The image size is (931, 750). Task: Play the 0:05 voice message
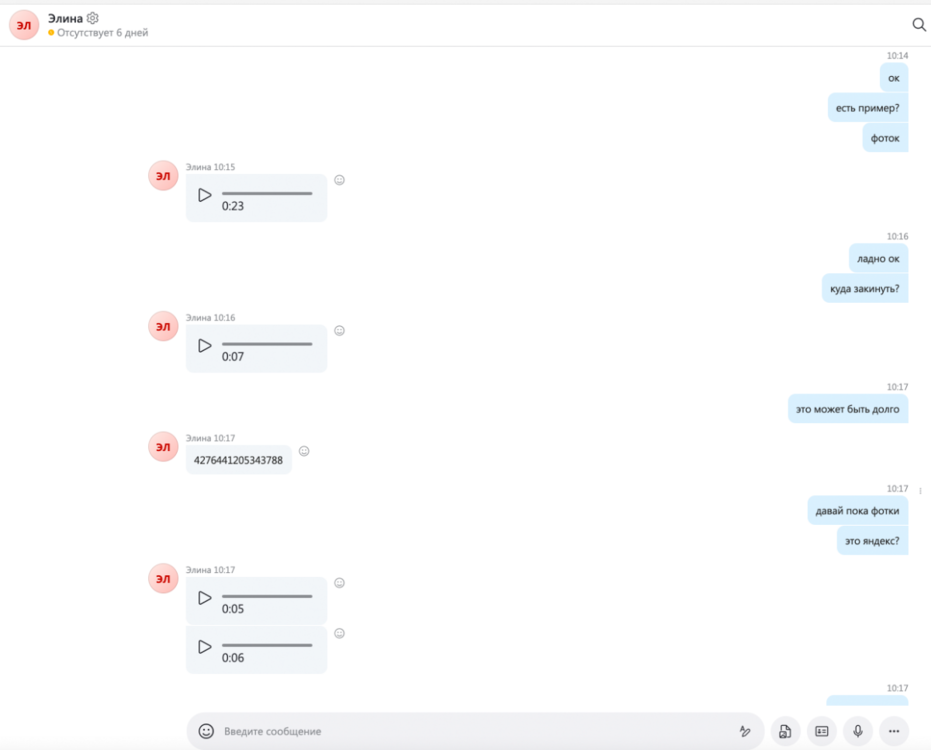[x=205, y=598]
